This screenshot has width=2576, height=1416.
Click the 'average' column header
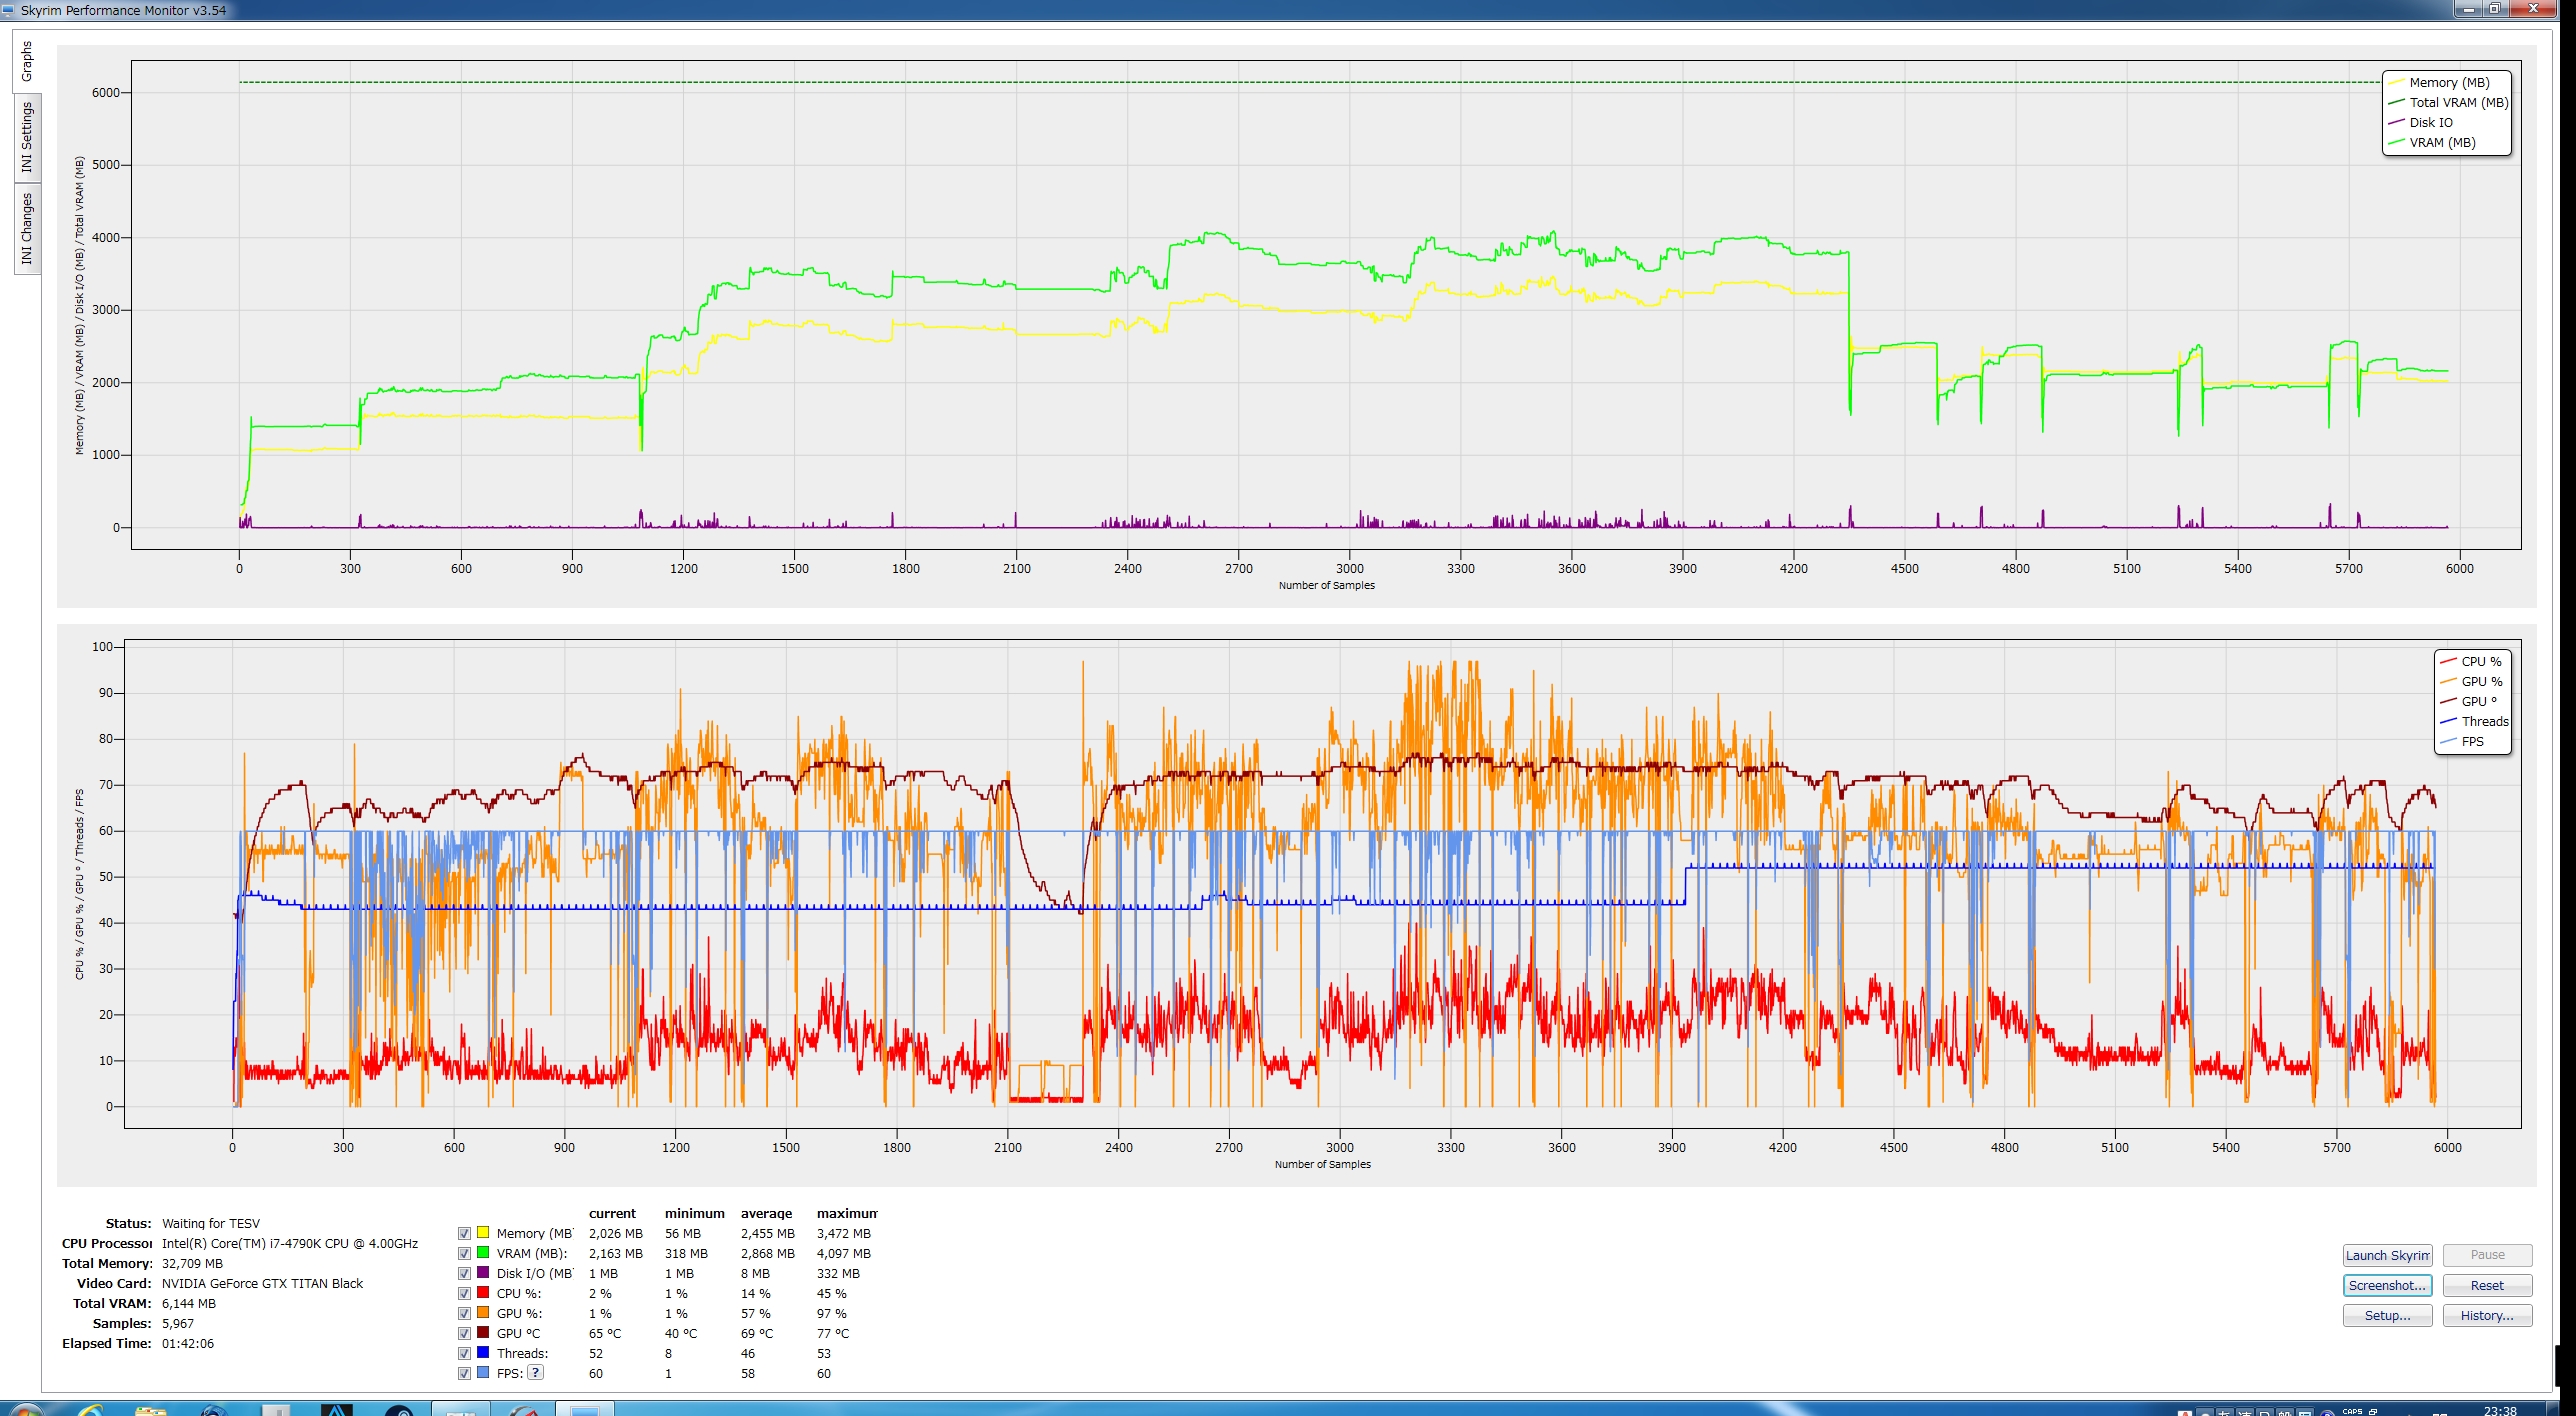pos(766,1213)
